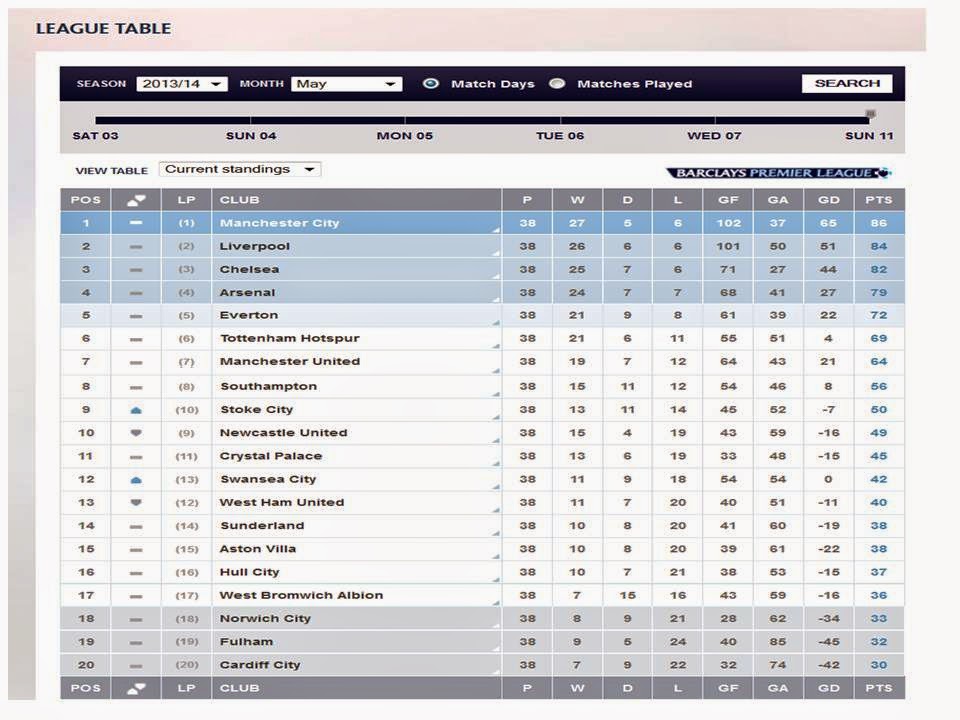Image resolution: width=960 pixels, height=720 pixels.
Task: Select the Match Days radio button
Action: 430,83
